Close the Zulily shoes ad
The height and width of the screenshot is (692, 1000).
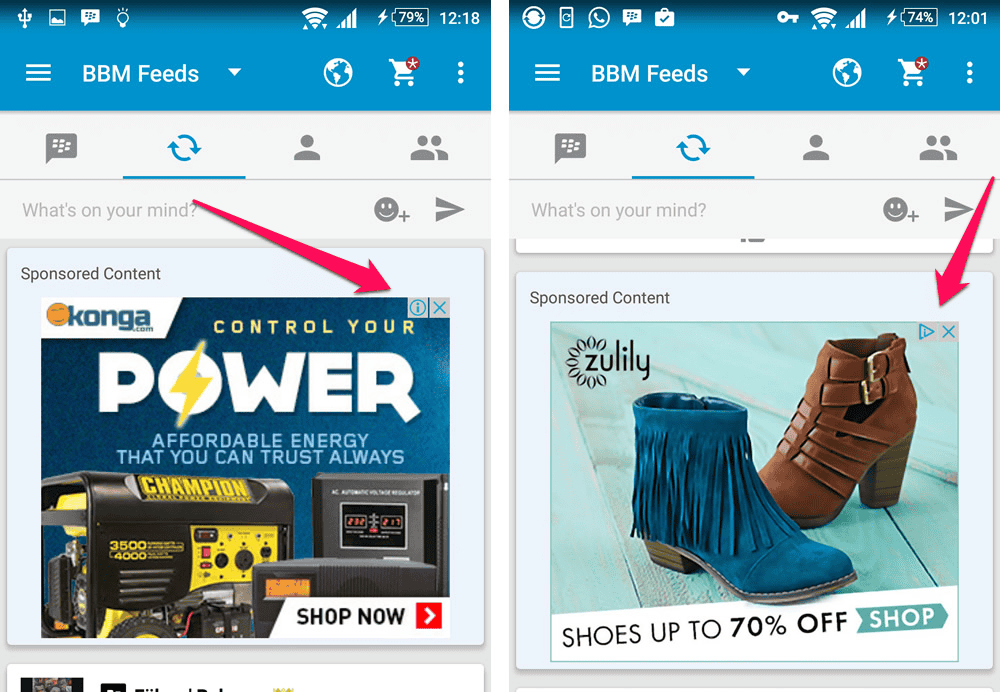pyautogui.click(x=948, y=332)
